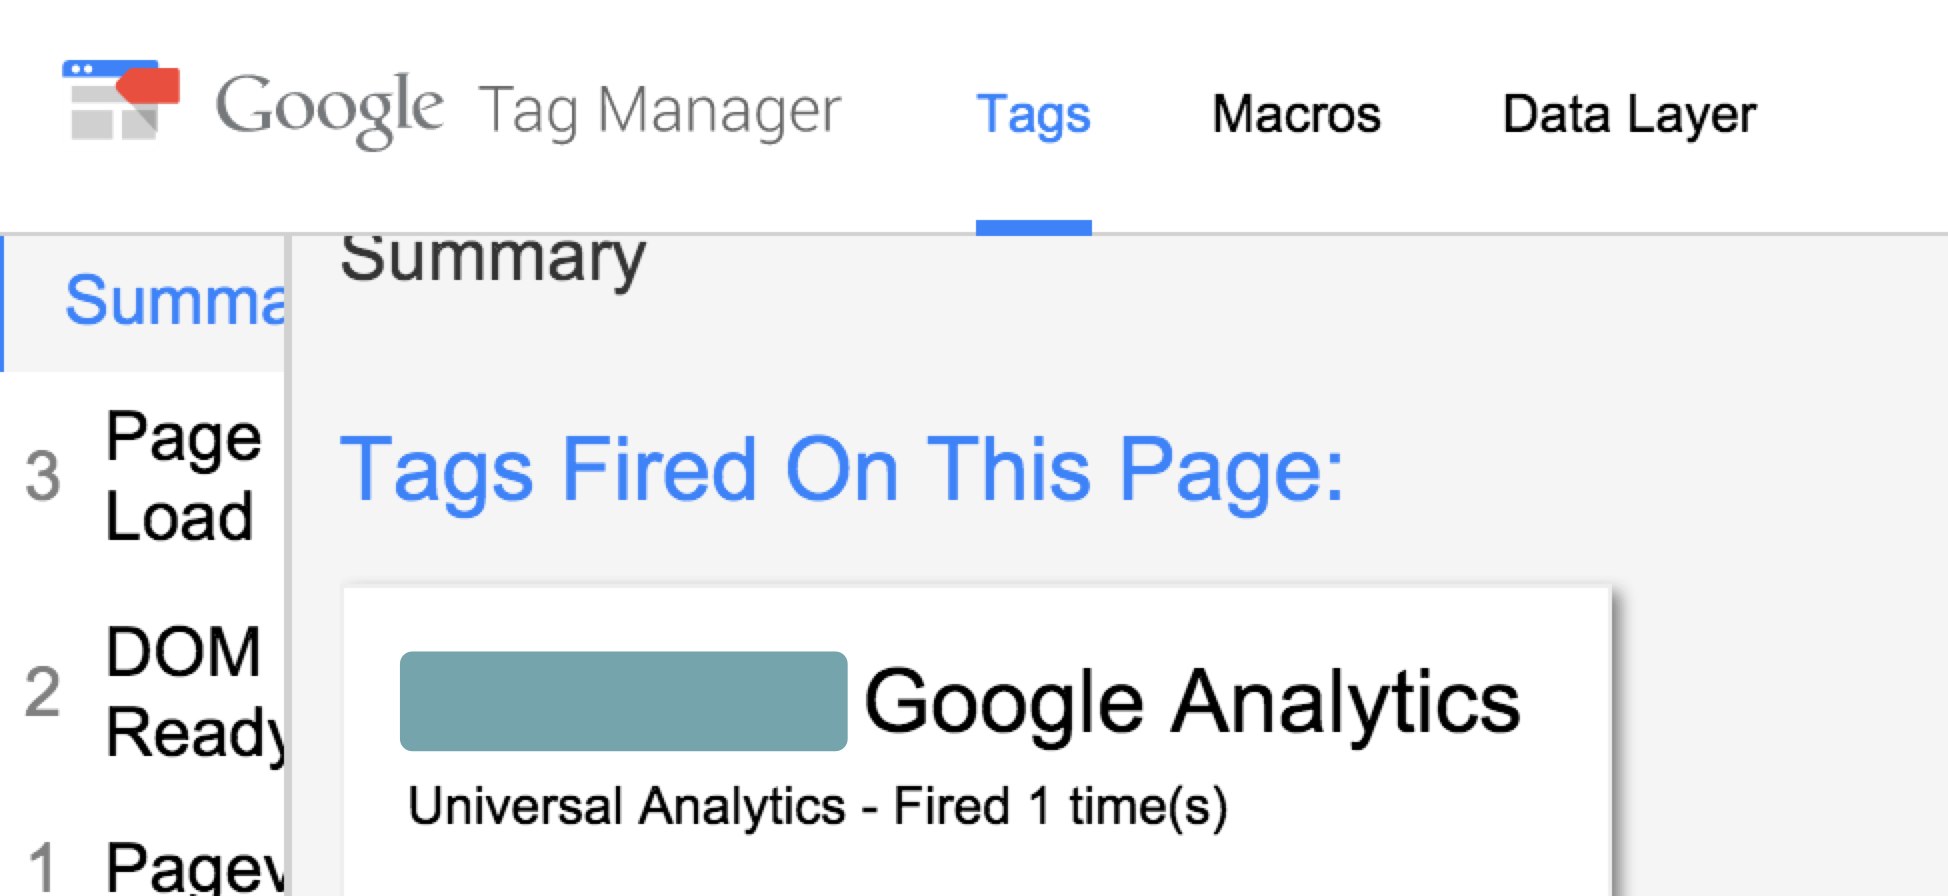Click the Universal Analytics fired count text
This screenshot has height=896, width=1948.
pyautogui.click(x=818, y=806)
